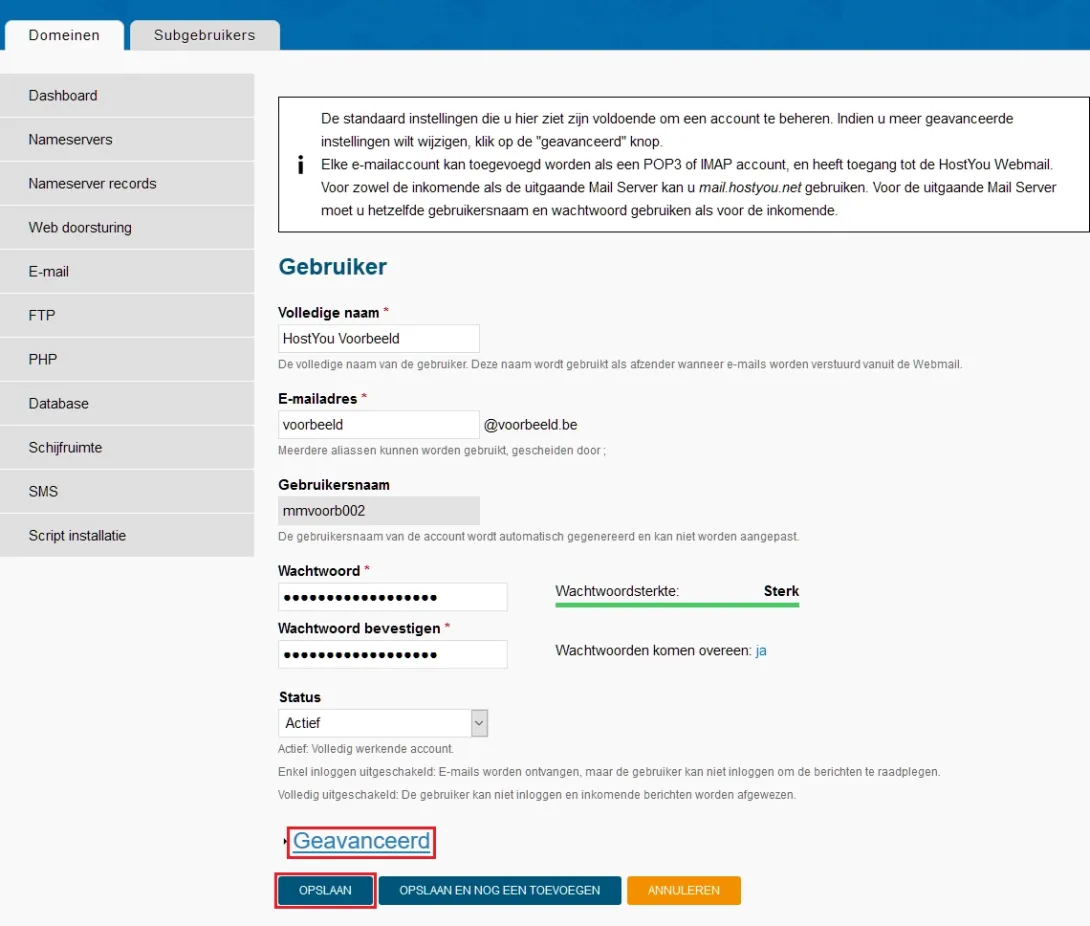Click the Wachtwoord bevestigen field
The height and width of the screenshot is (926, 1090).
(x=392, y=654)
